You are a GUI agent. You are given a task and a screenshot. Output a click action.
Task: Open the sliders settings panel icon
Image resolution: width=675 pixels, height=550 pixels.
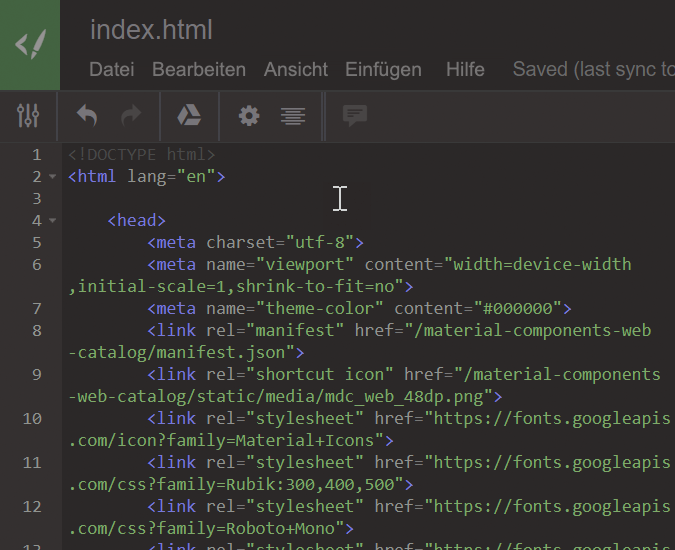(x=28, y=115)
